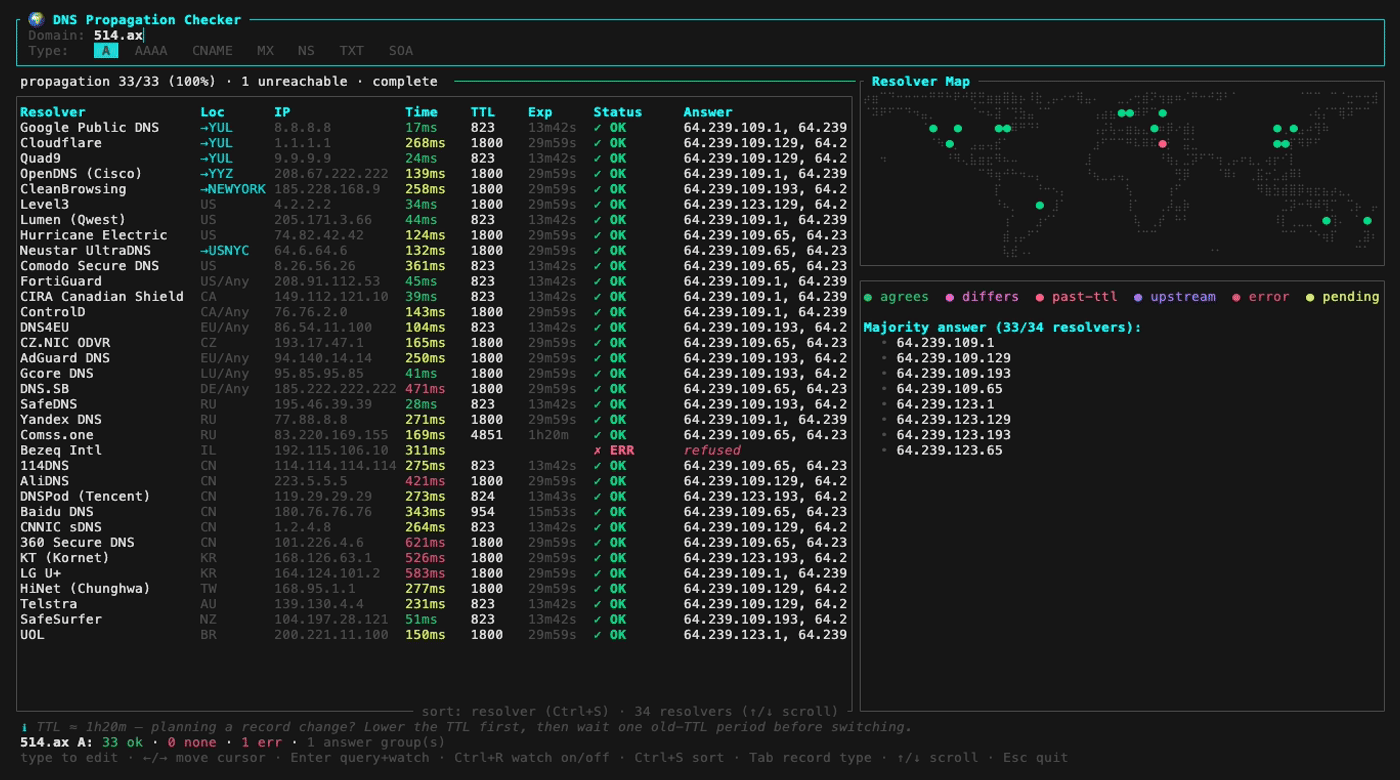Click the Loc column header
This screenshot has height=780, width=1400.
(x=212, y=112)
